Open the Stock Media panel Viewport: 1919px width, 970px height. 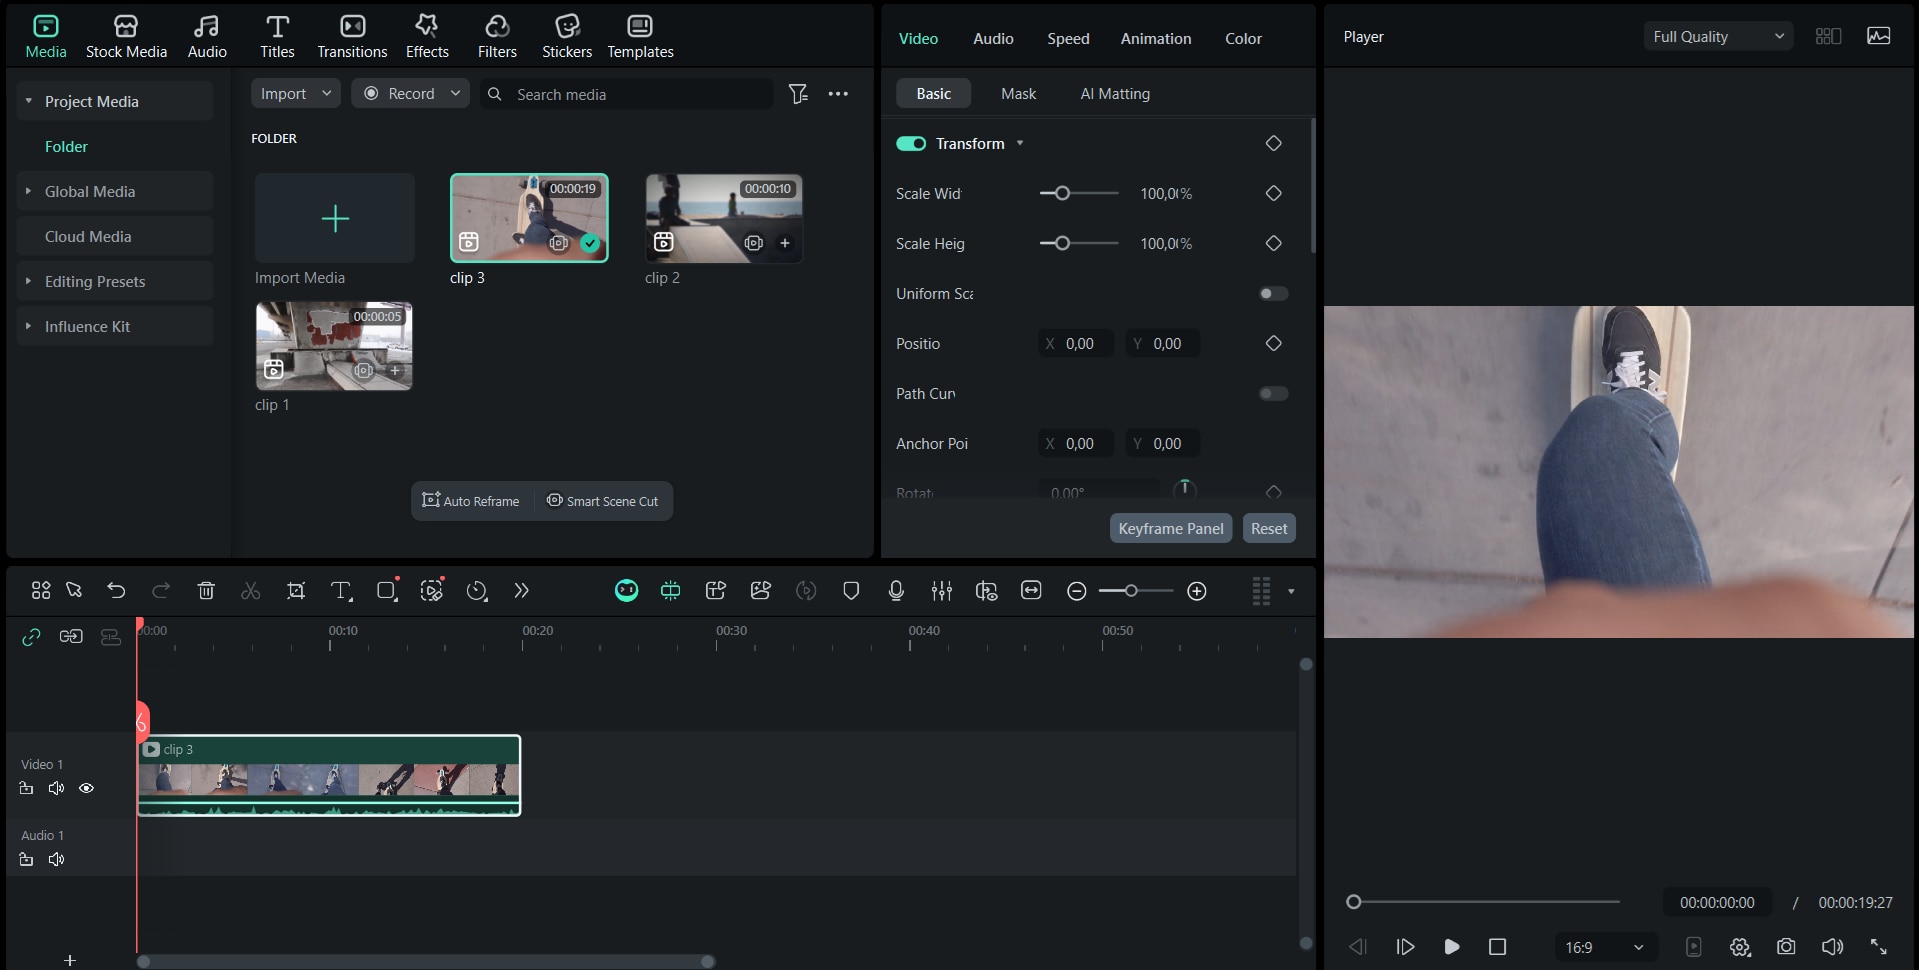coord(126,35)
